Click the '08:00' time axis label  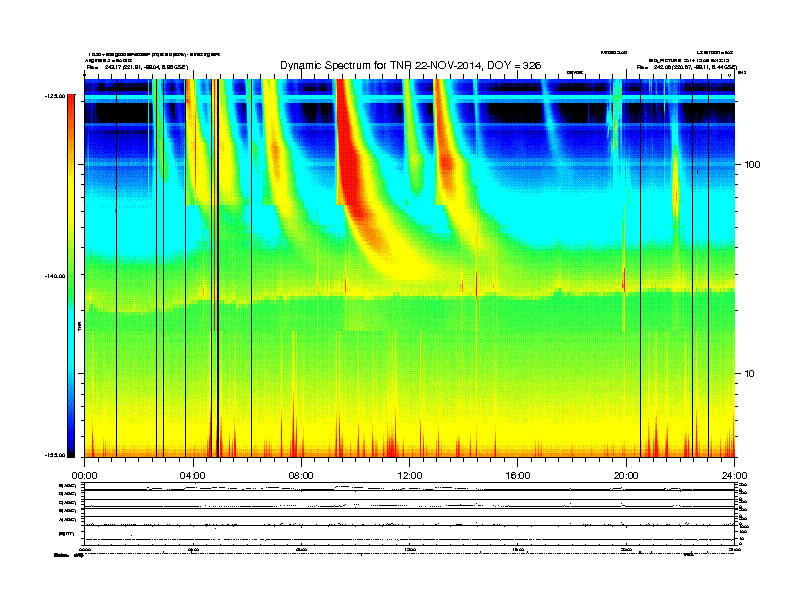click(301, 476)
